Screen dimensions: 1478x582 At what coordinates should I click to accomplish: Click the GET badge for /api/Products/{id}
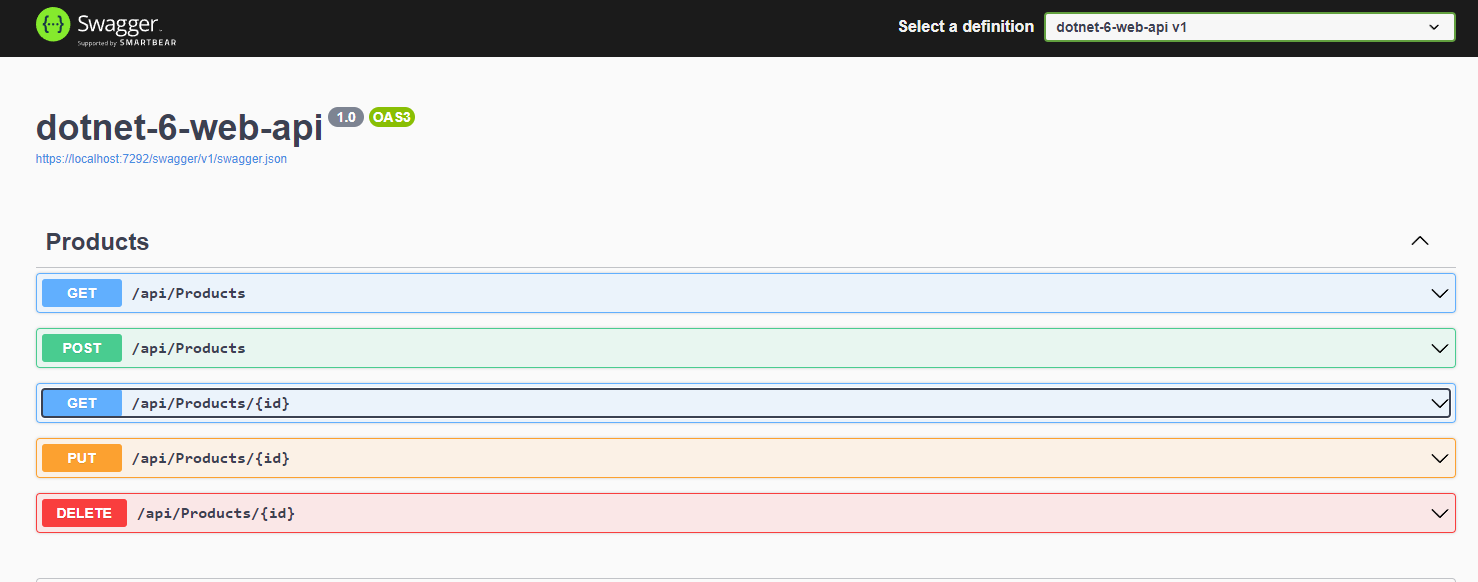(82, 403)
